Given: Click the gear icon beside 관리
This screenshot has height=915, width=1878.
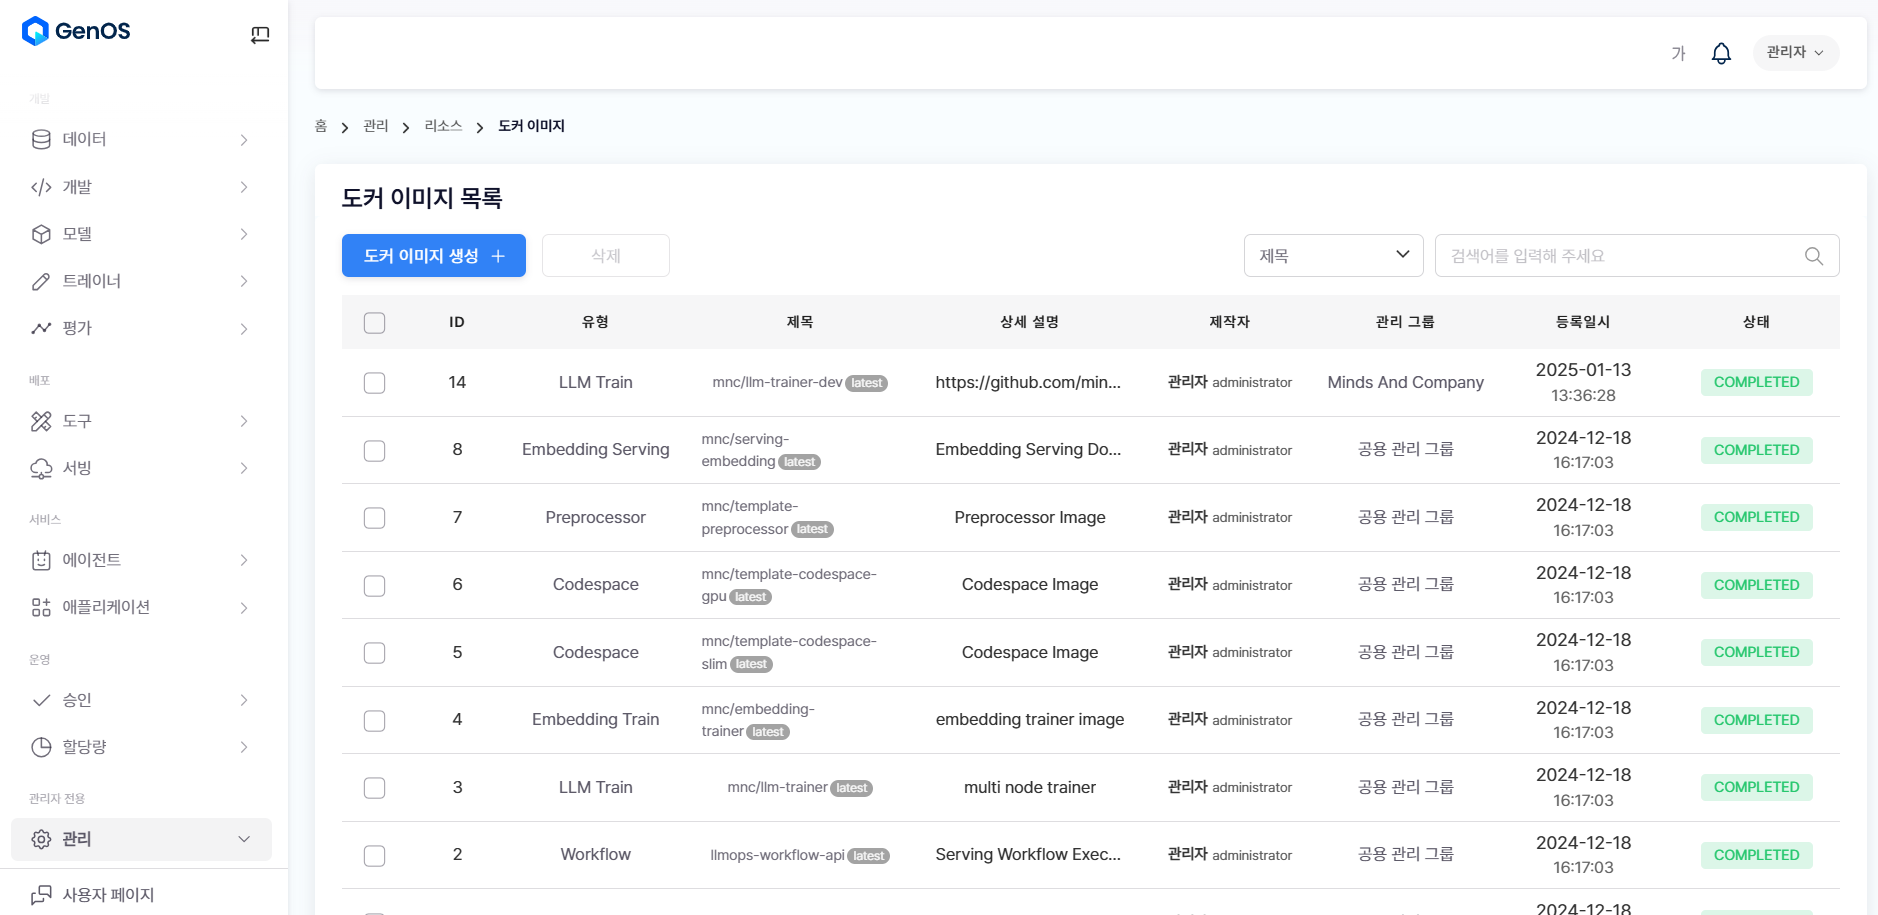Looking at the screenshot, I should pos(41,839).
